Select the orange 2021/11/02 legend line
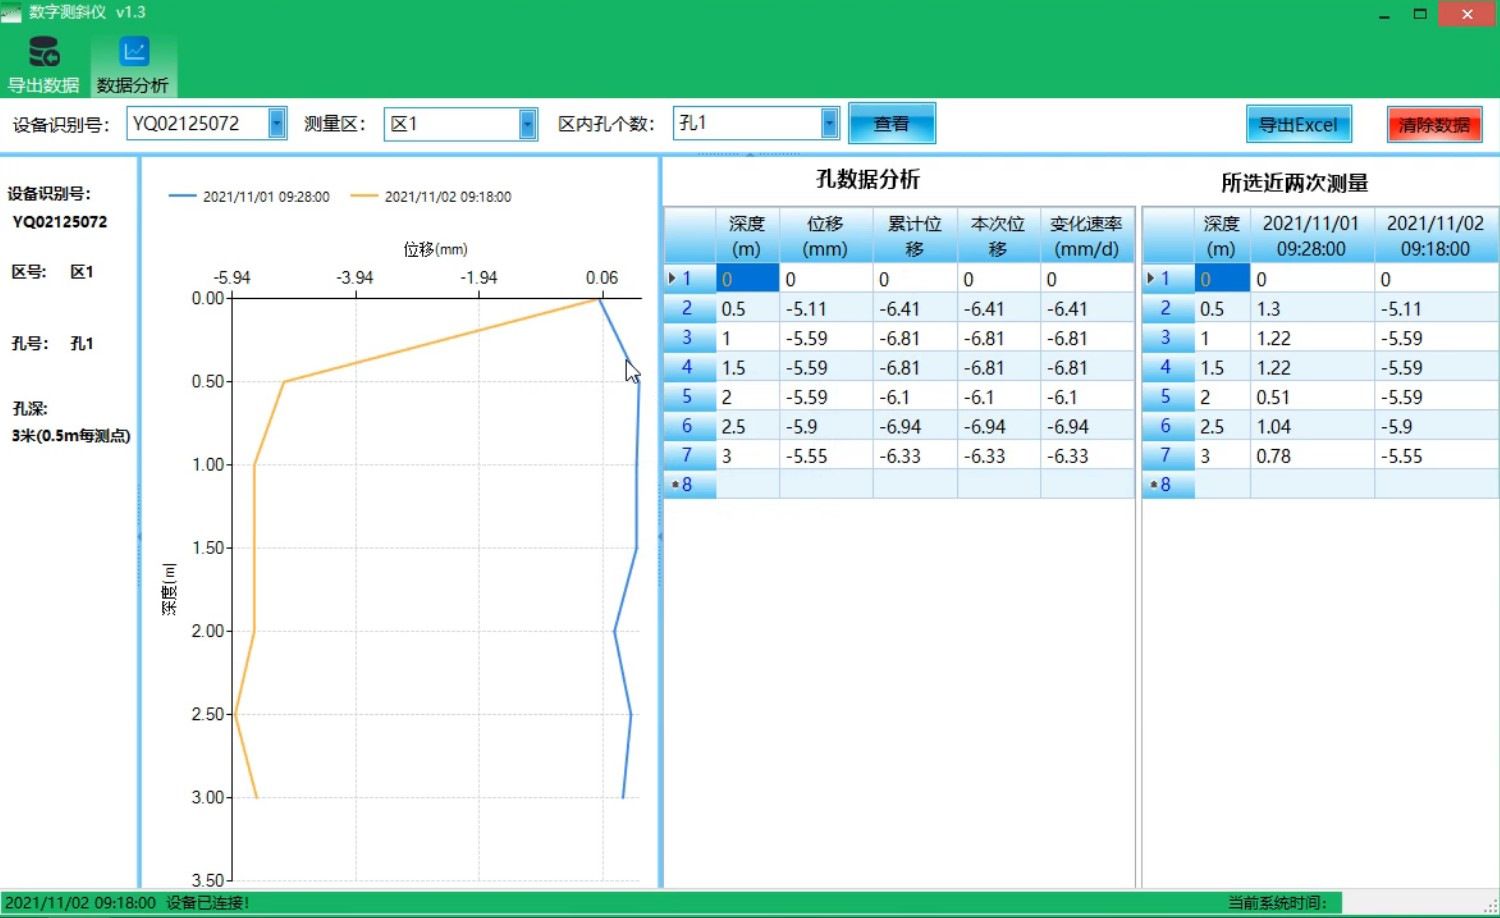 coord(365,197)
